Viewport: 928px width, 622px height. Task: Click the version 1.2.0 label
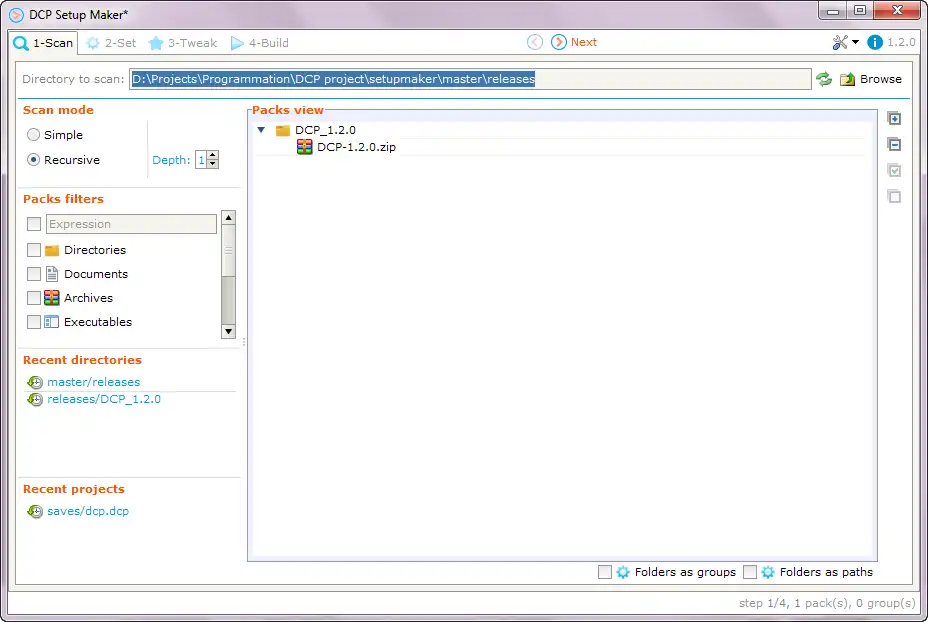tap(901, 42)
